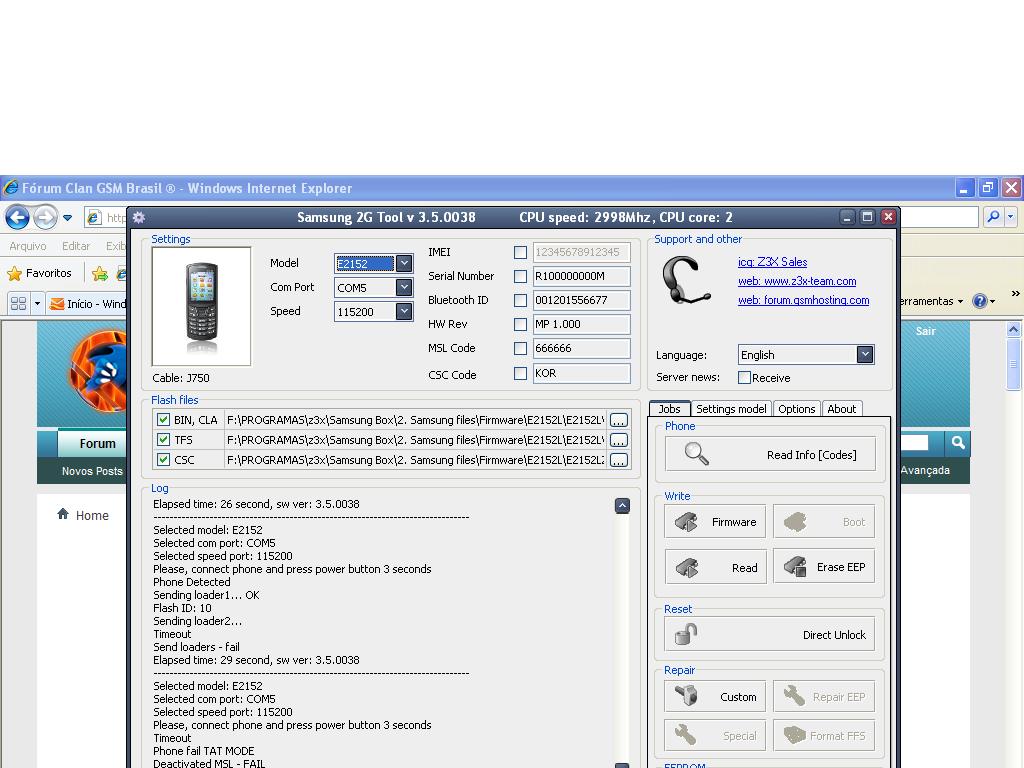Open Arquivo menu in Internet Explorer
Viewport: 1024px width, 768px height.
pos(27,246)
